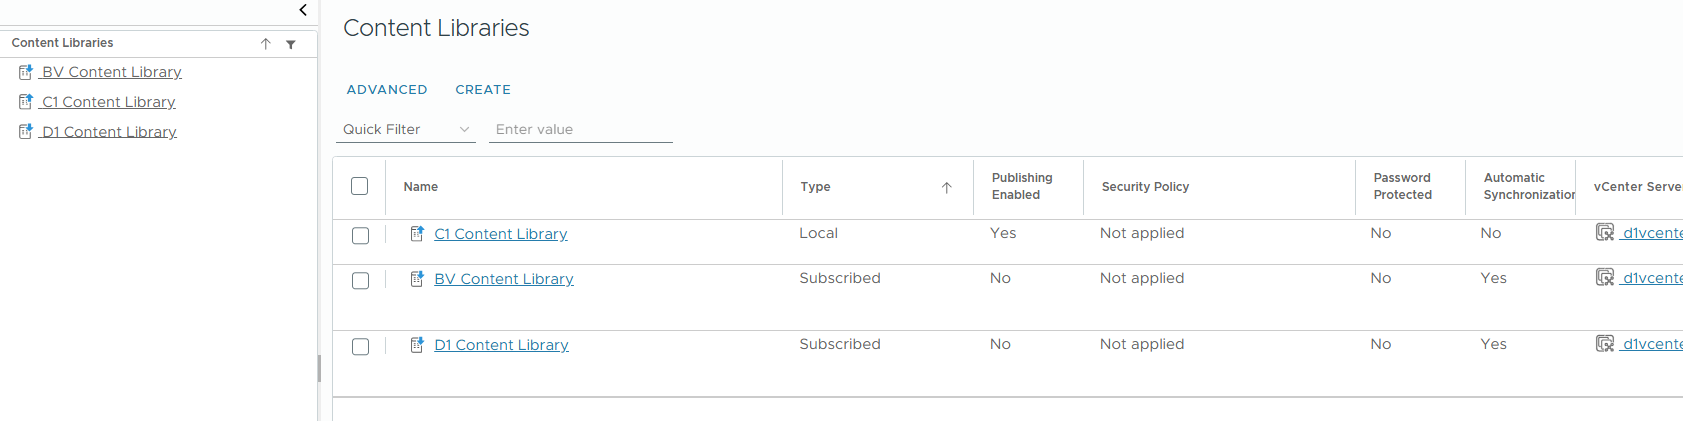The height and width of the screenshot is (421, 1683).
Task: Click the vCenter Server icon in the D1 row
Action: click(1605, 344)
